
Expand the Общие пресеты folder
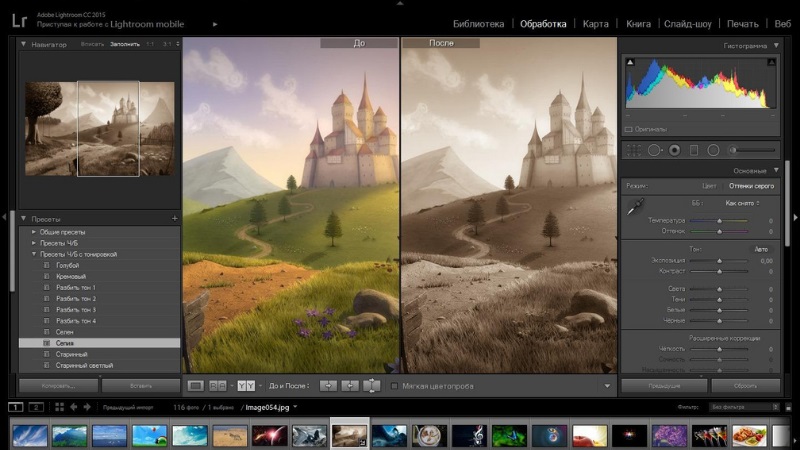coord(34,232)
